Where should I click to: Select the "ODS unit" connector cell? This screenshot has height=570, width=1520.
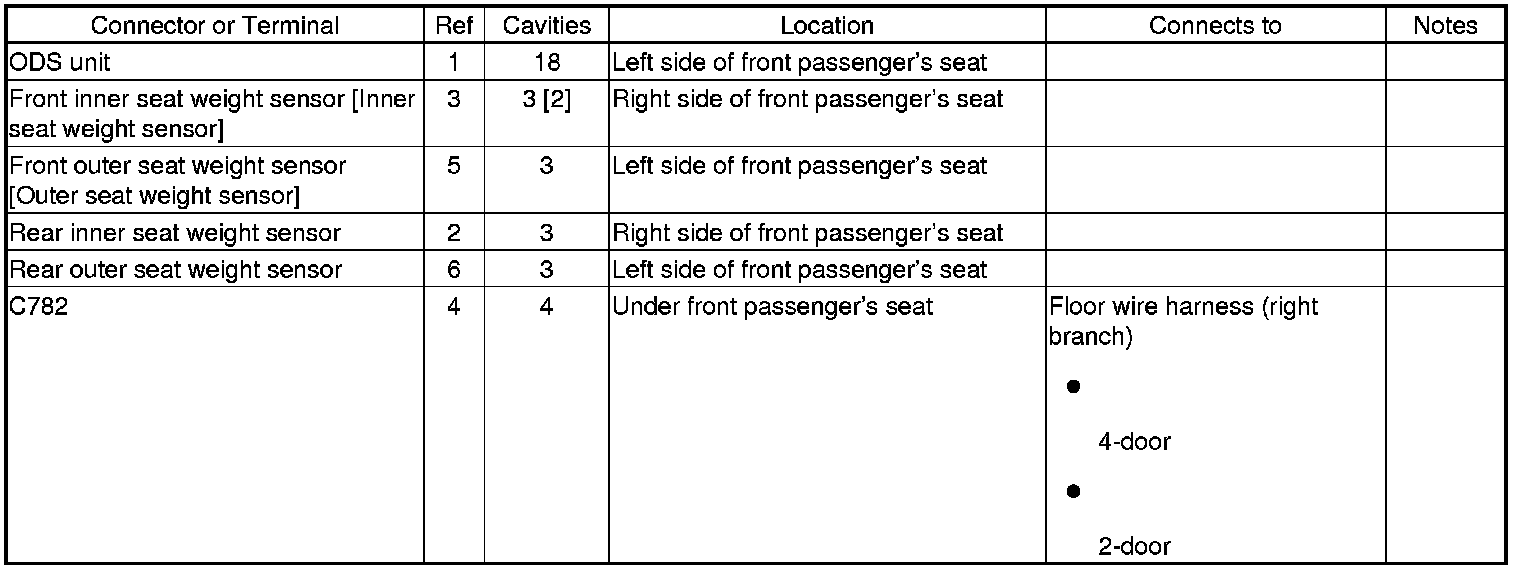tap(60, 63)
